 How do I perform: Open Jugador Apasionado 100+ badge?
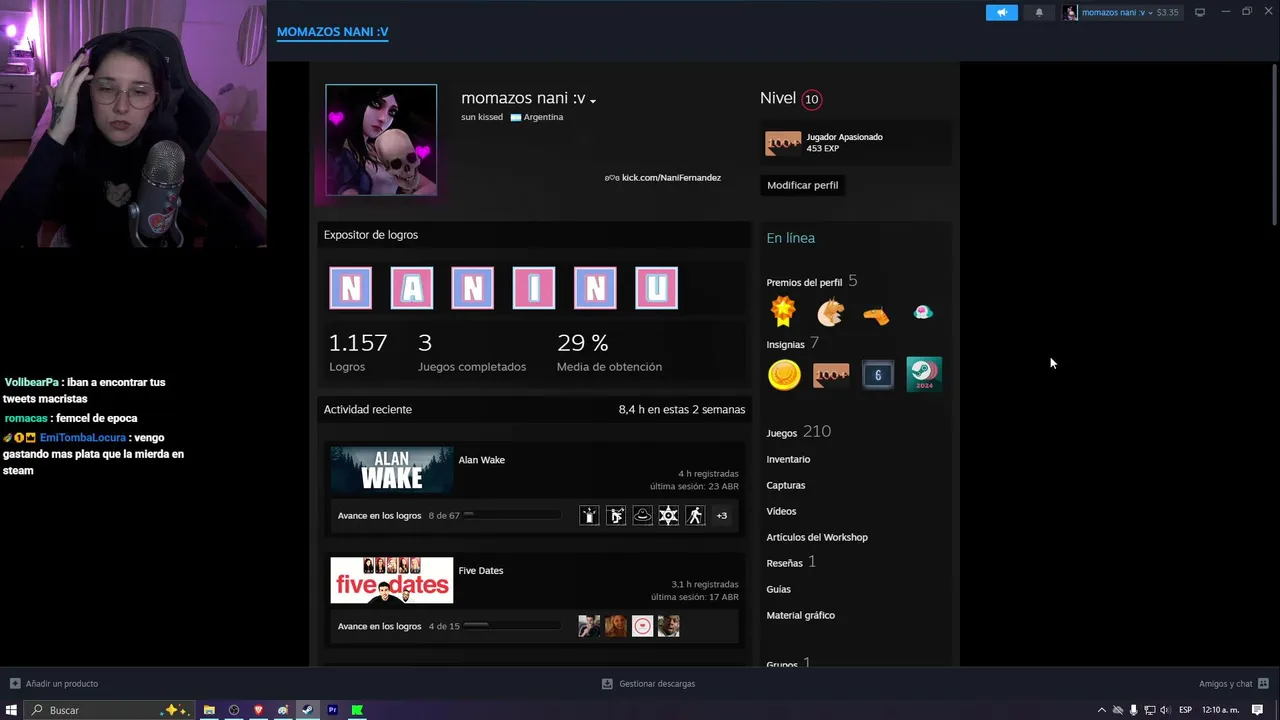coord(783,143)
